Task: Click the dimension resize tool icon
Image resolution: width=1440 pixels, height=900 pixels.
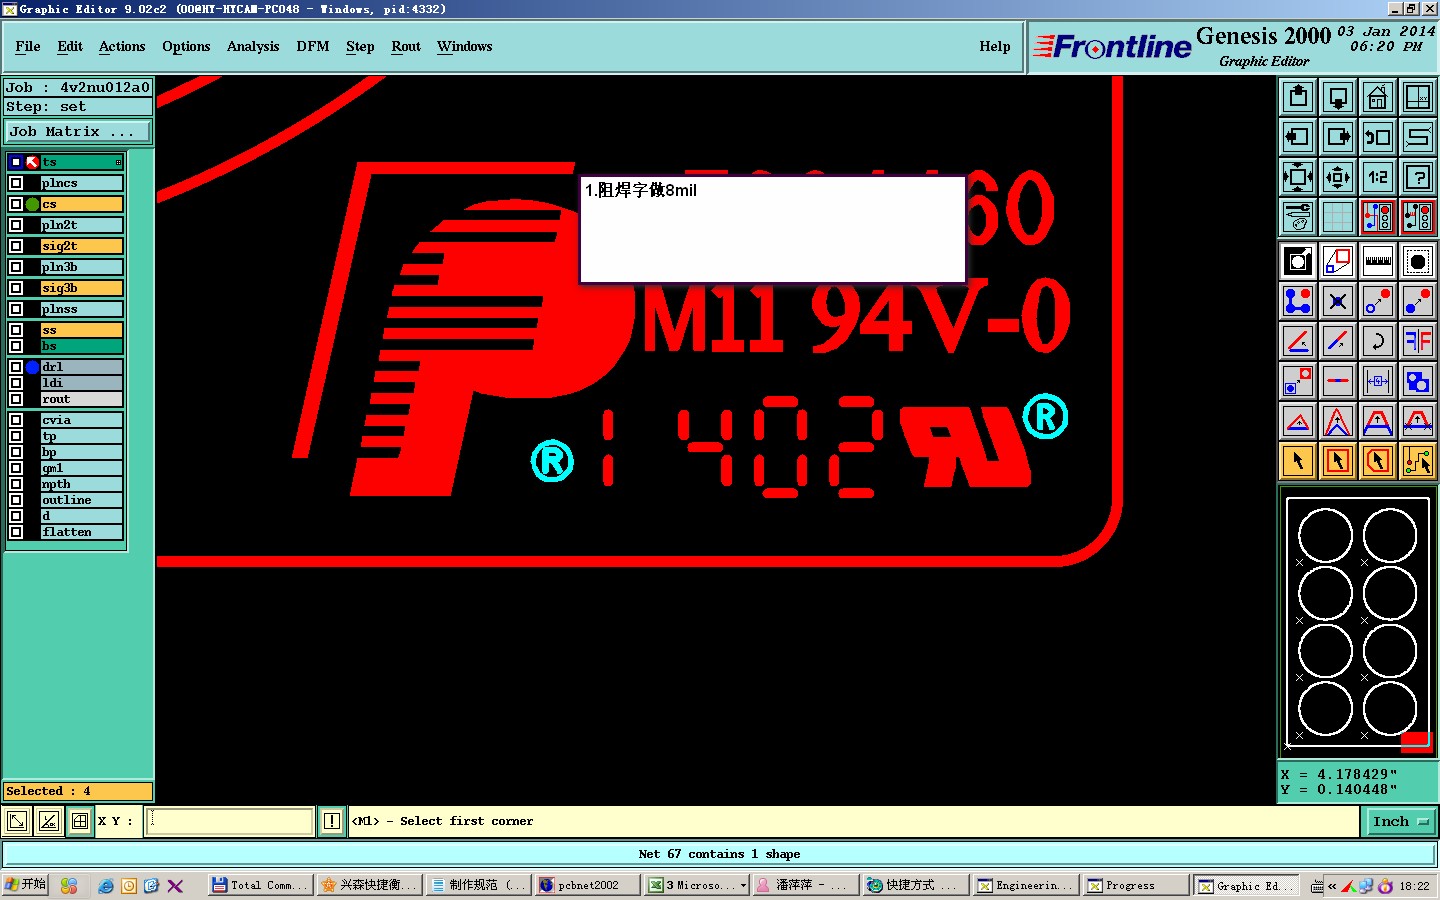Action: pos(1378,381)
